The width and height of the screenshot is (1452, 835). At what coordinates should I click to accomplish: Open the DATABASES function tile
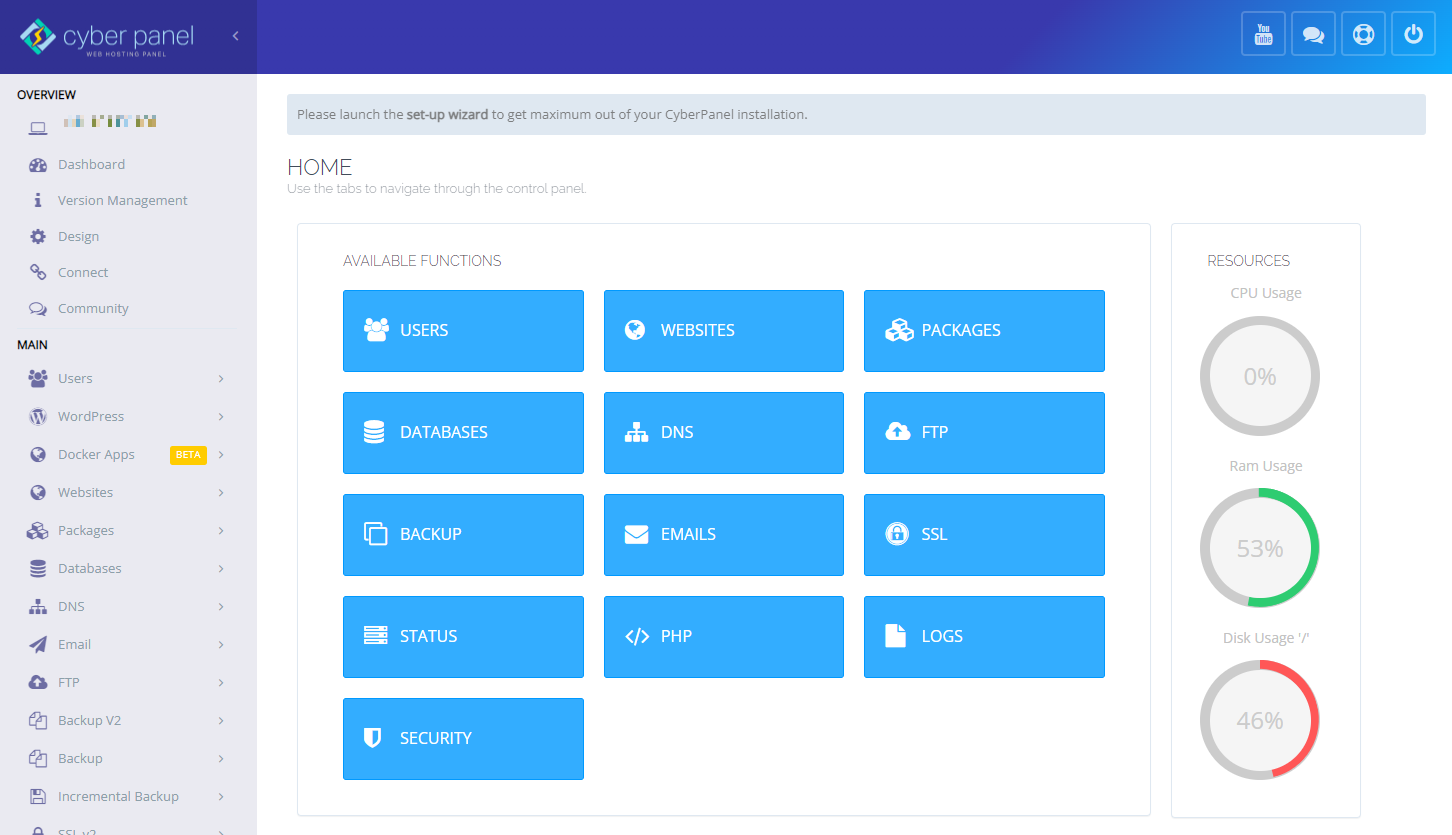pos(463,433)
